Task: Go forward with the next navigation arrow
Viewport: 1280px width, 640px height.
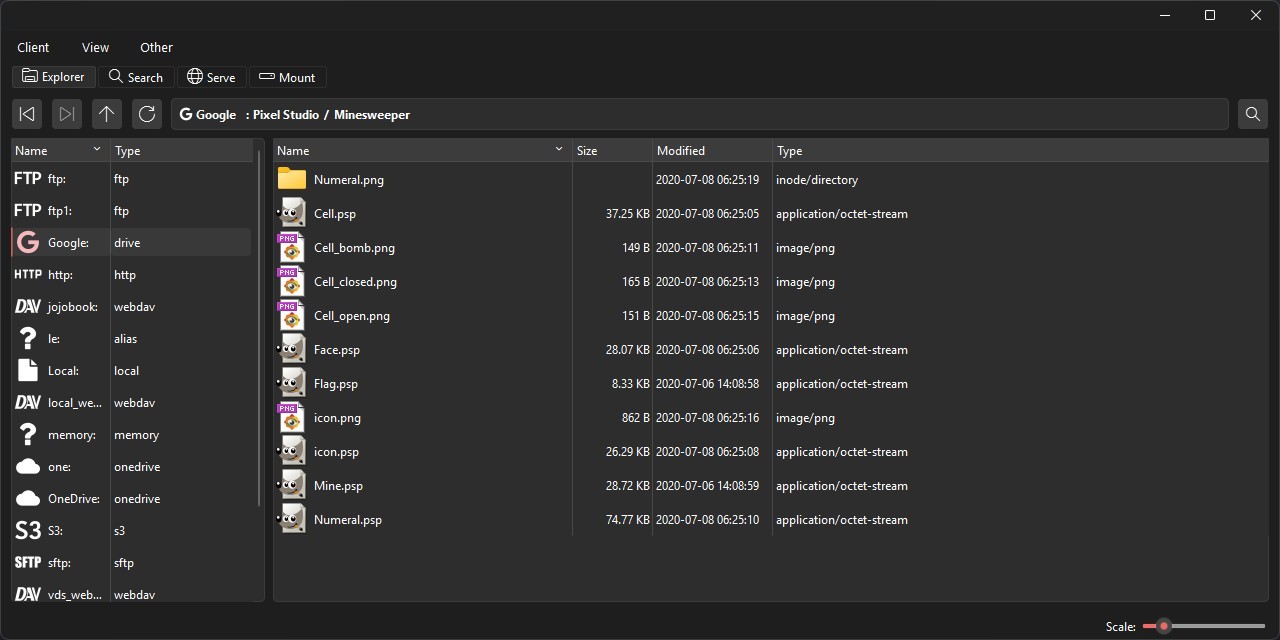Action: [x=67, y=114]
